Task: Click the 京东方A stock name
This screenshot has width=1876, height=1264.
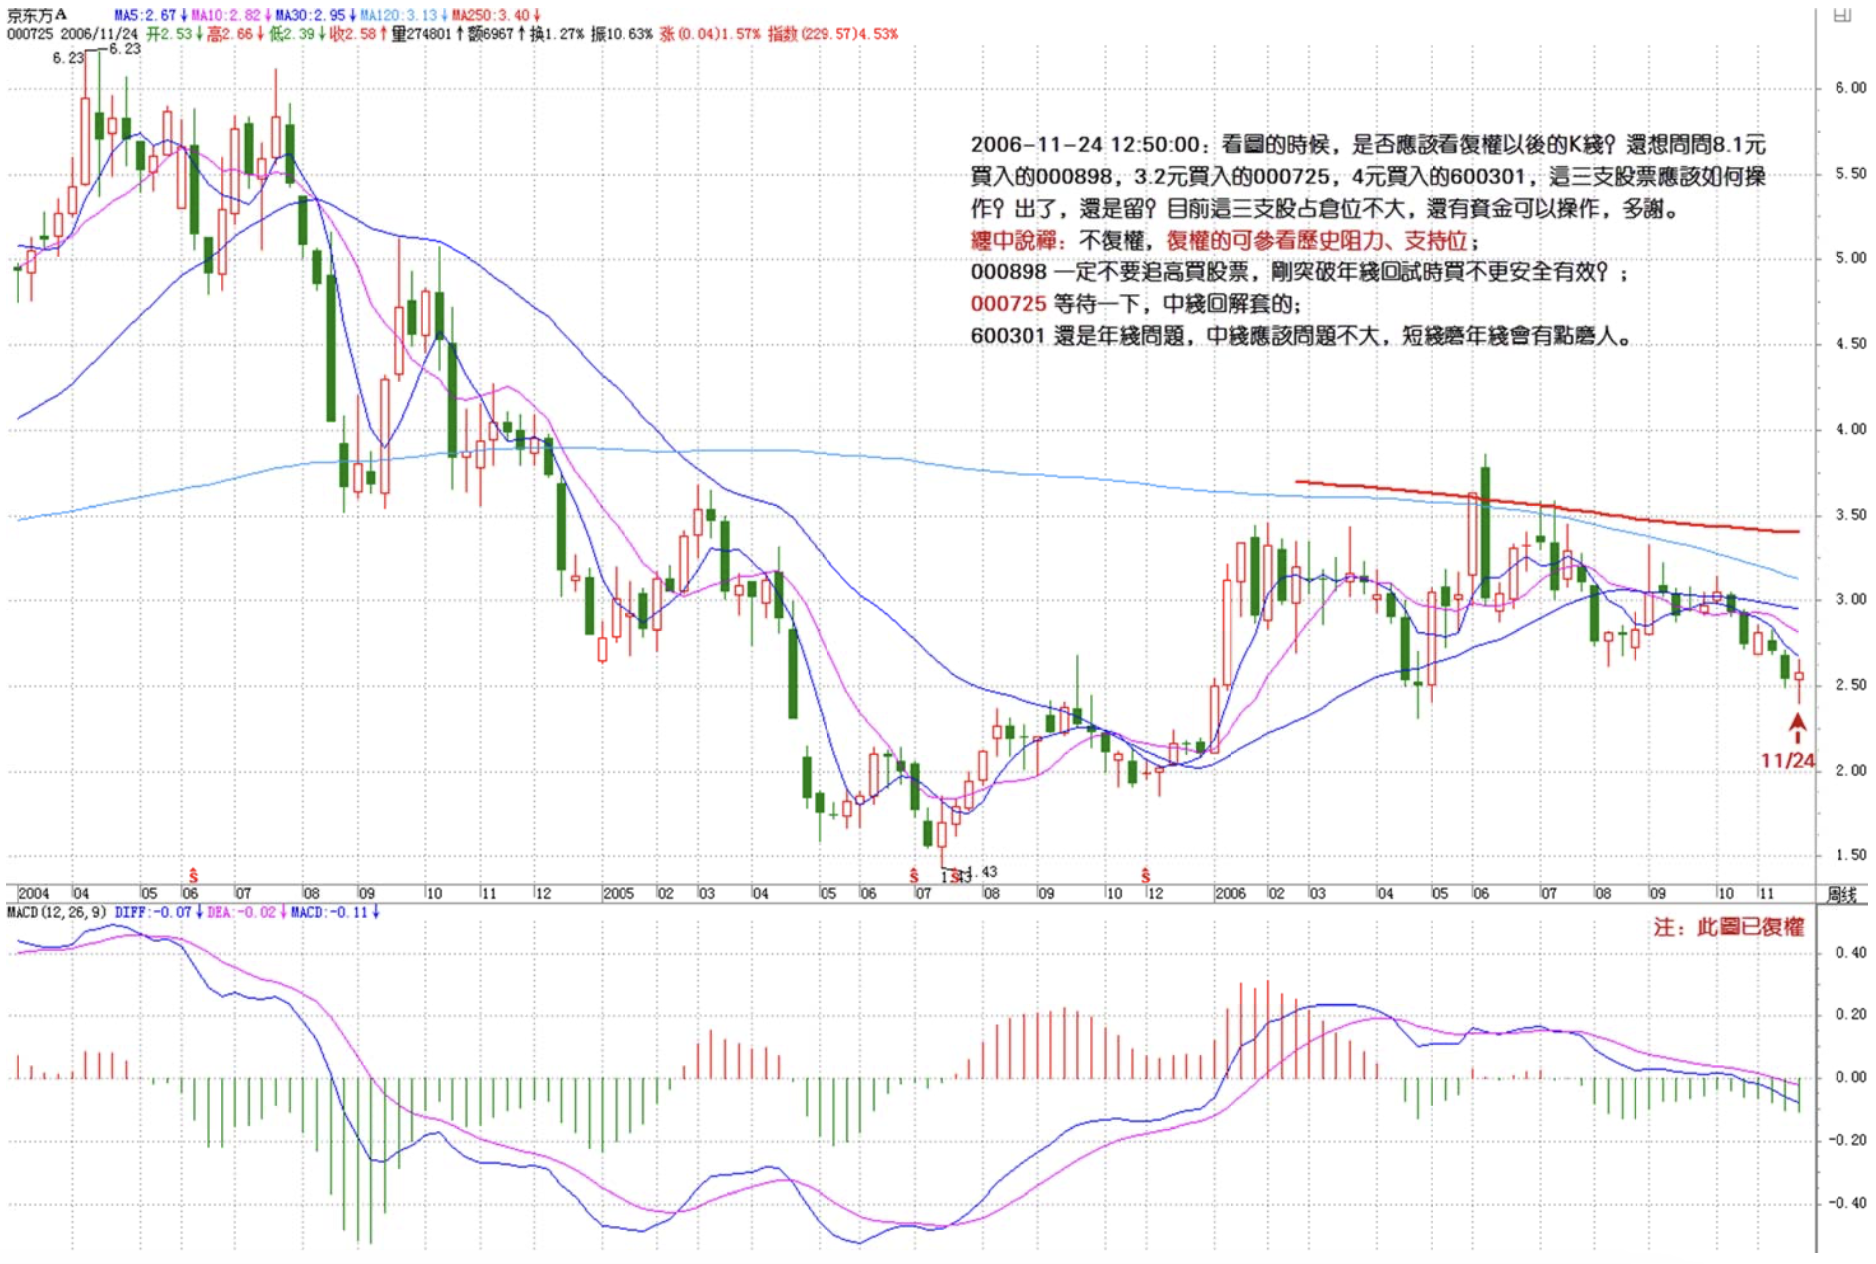Action: click(37, 15)
